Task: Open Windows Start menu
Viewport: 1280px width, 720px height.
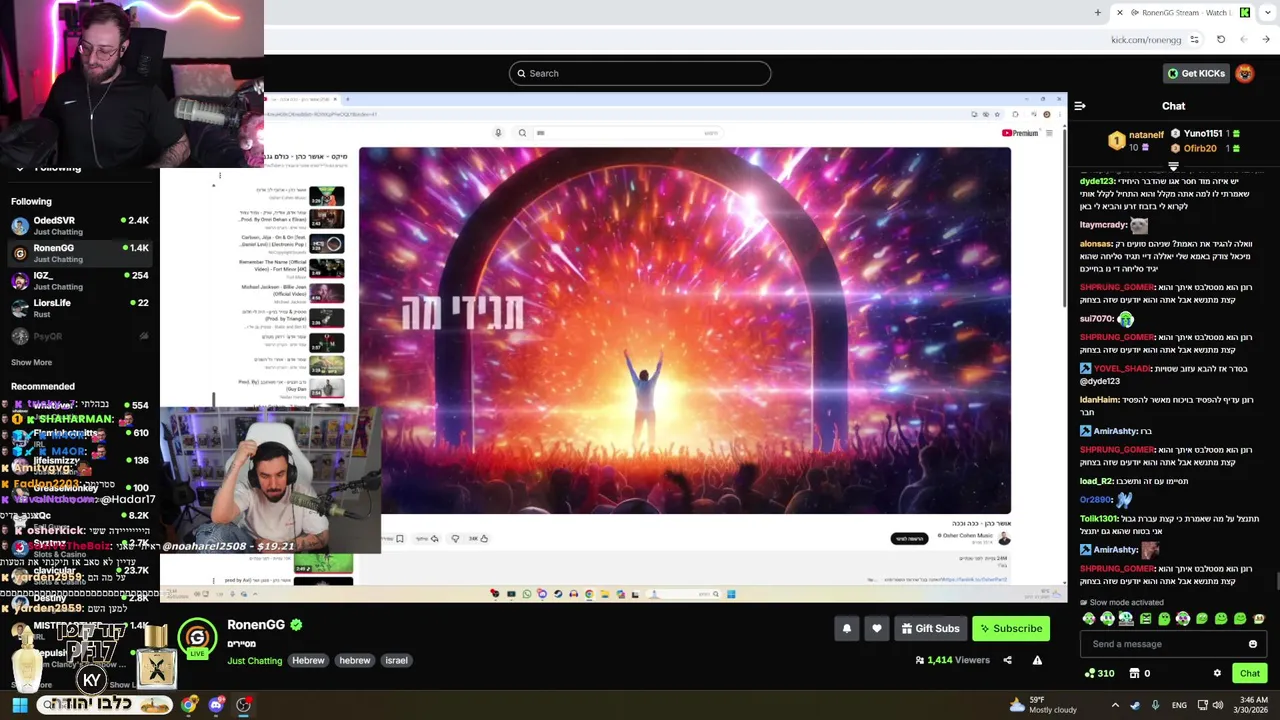Action: tap(20, 705)
